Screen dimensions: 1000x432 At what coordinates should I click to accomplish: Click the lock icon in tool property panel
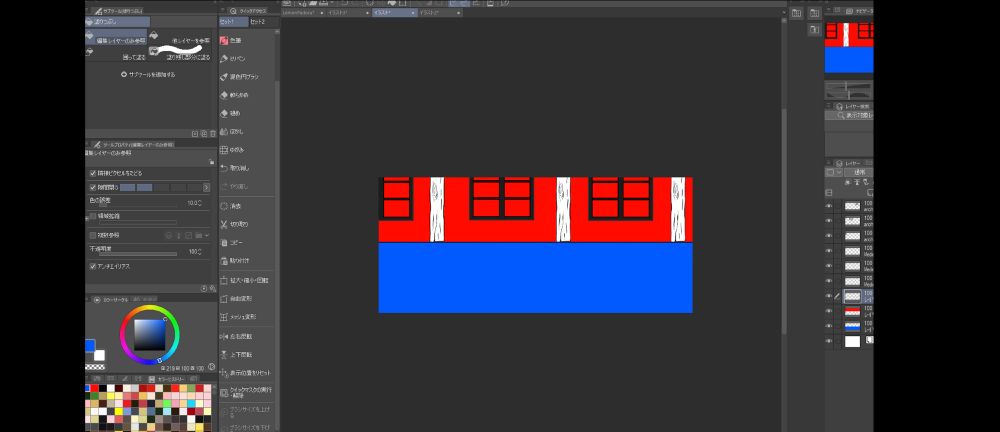click(x=211, y=162)
